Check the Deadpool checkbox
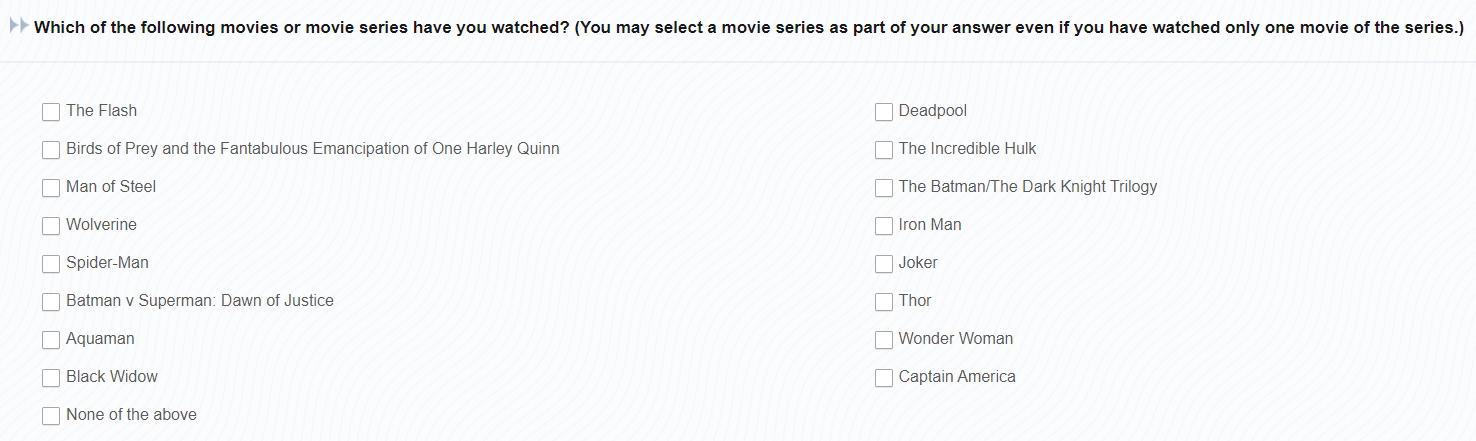 tap(884, 112)
